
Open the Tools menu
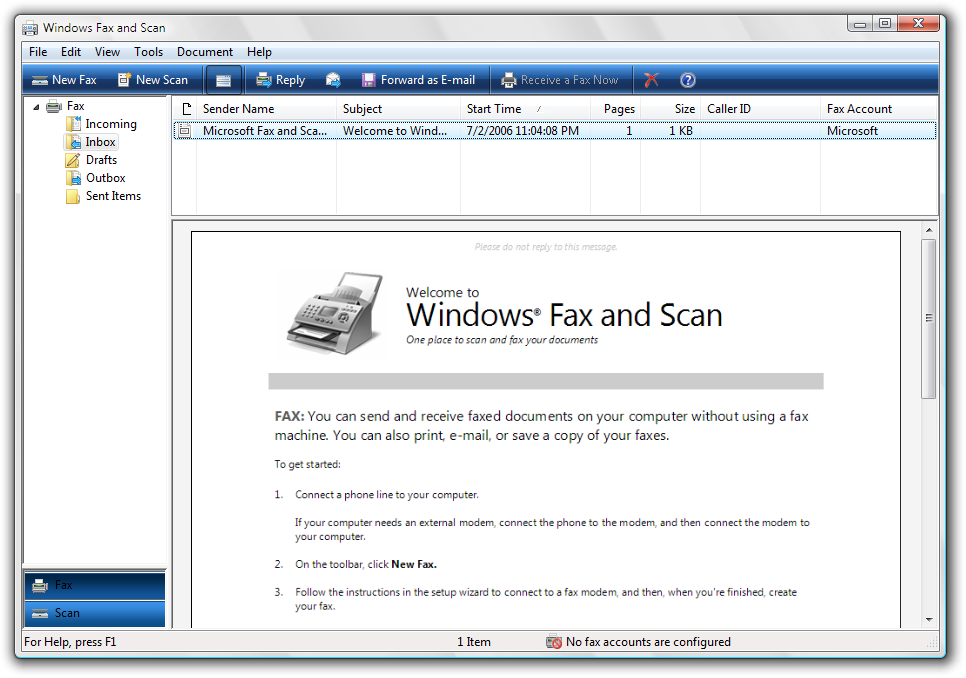[148, 52]
